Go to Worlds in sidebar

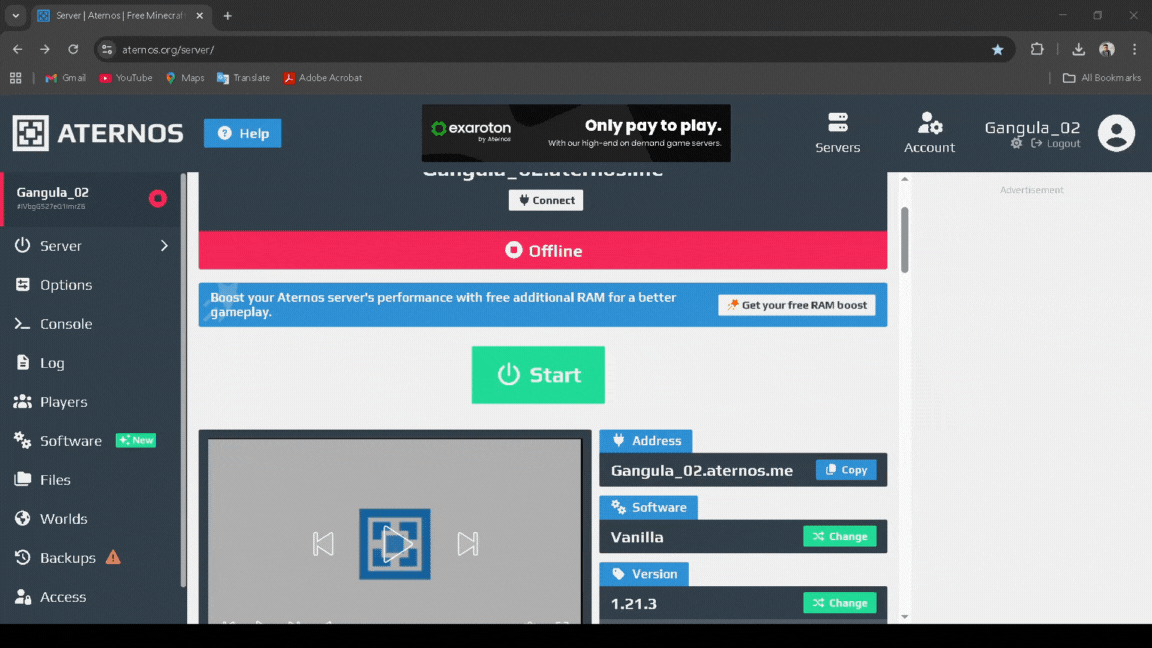point(63,519)
